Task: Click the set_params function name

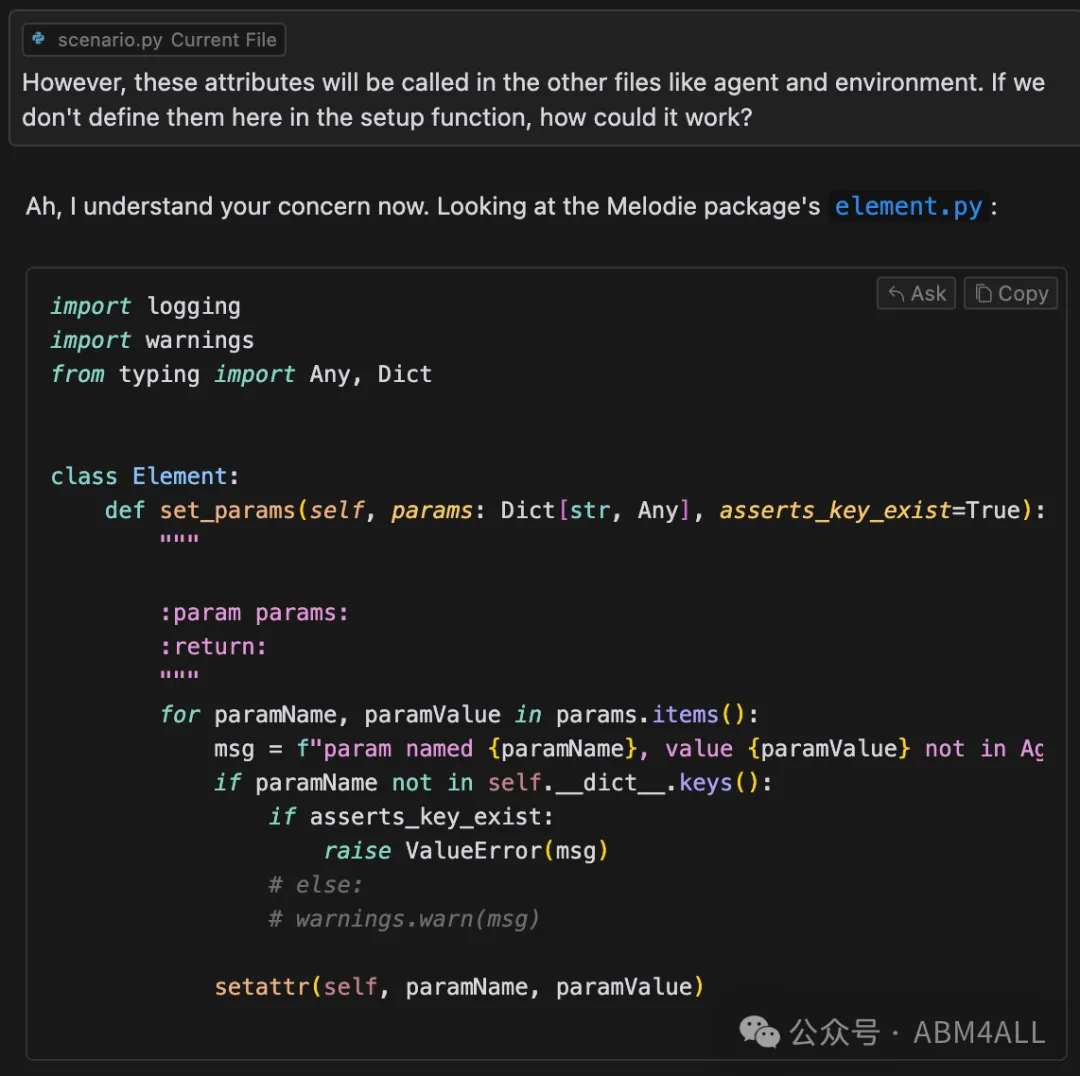Action: [227, 510]
